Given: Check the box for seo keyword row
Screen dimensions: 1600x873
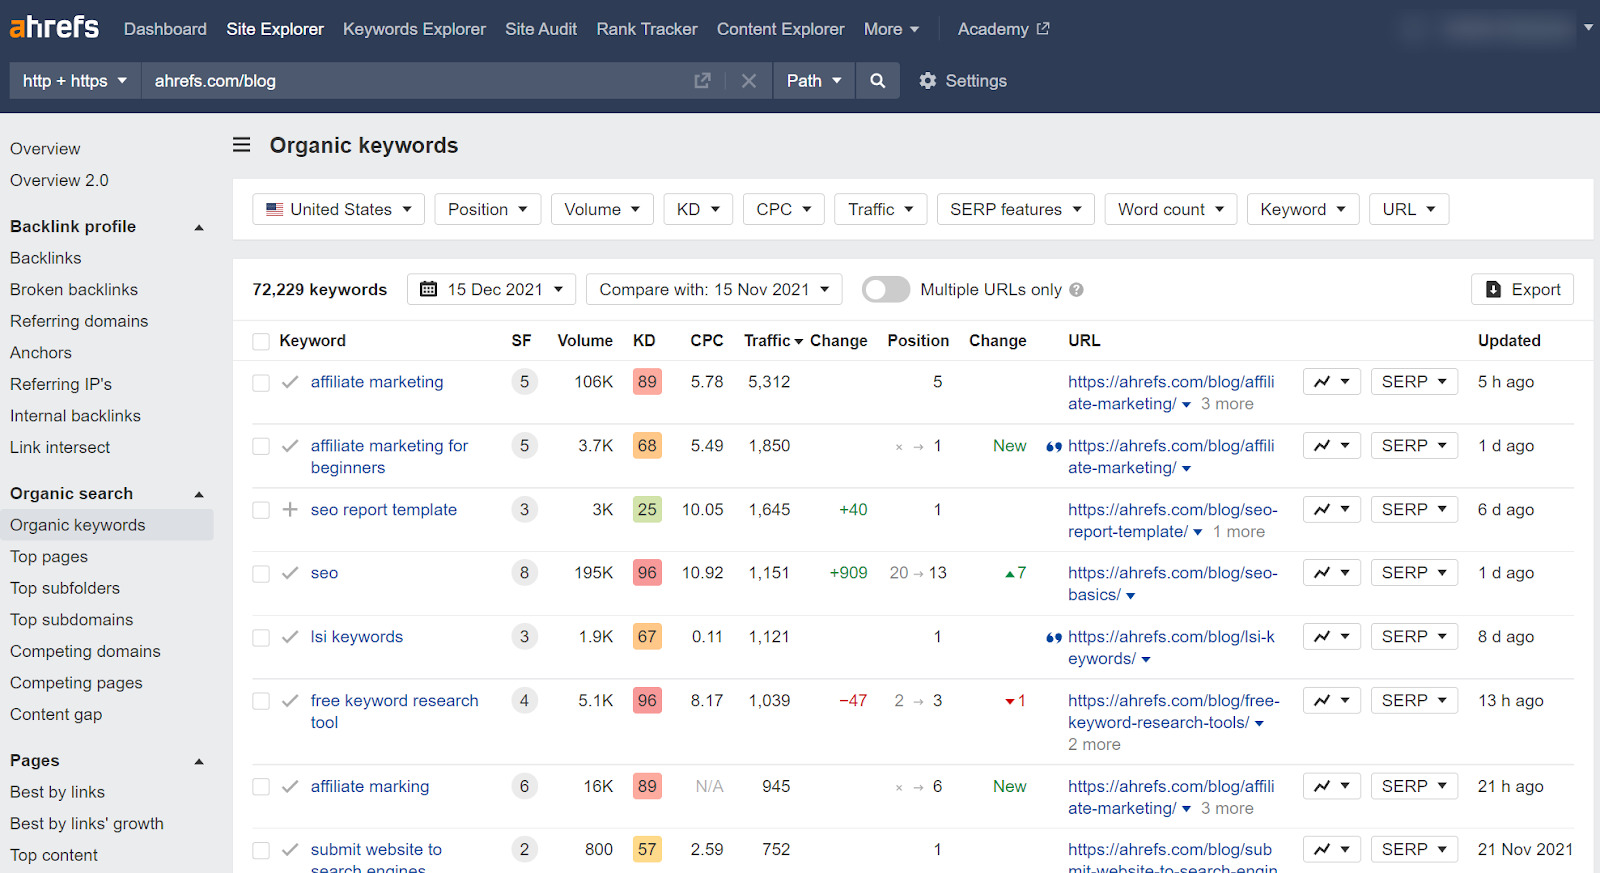Looking at the screenshot, I should [261, 574].
